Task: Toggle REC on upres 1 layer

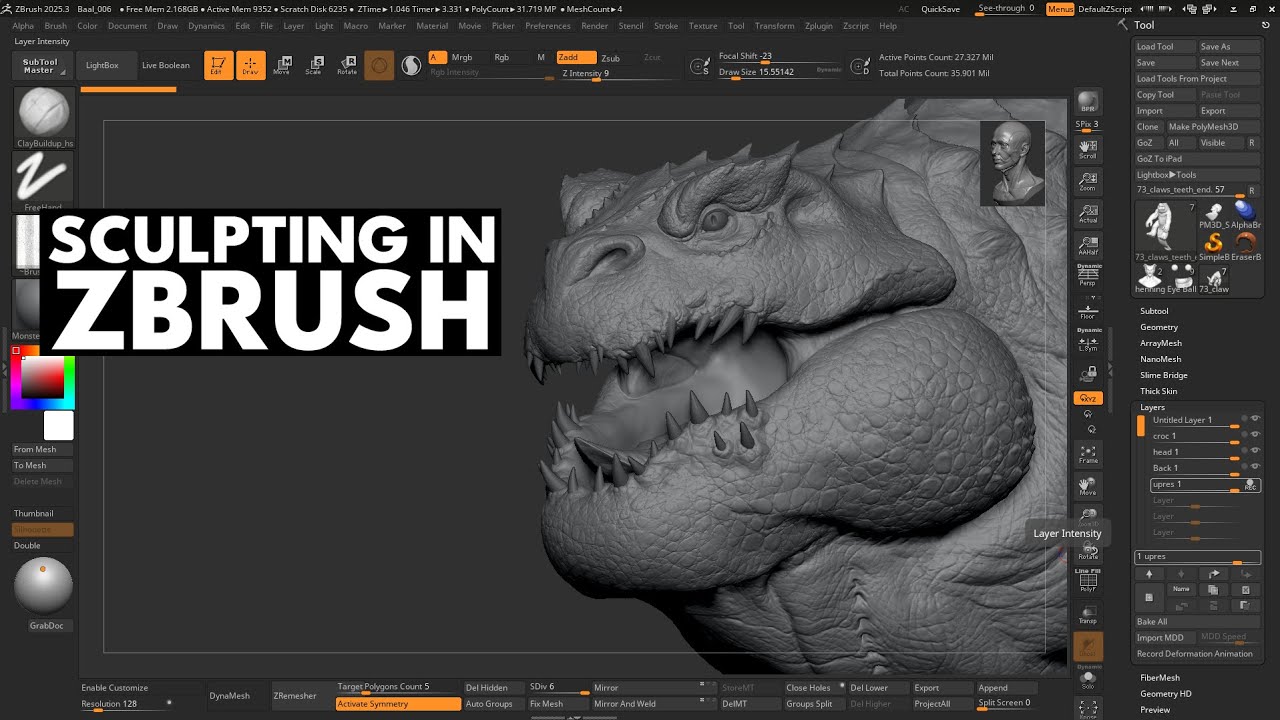Action: coord(1250,485)
